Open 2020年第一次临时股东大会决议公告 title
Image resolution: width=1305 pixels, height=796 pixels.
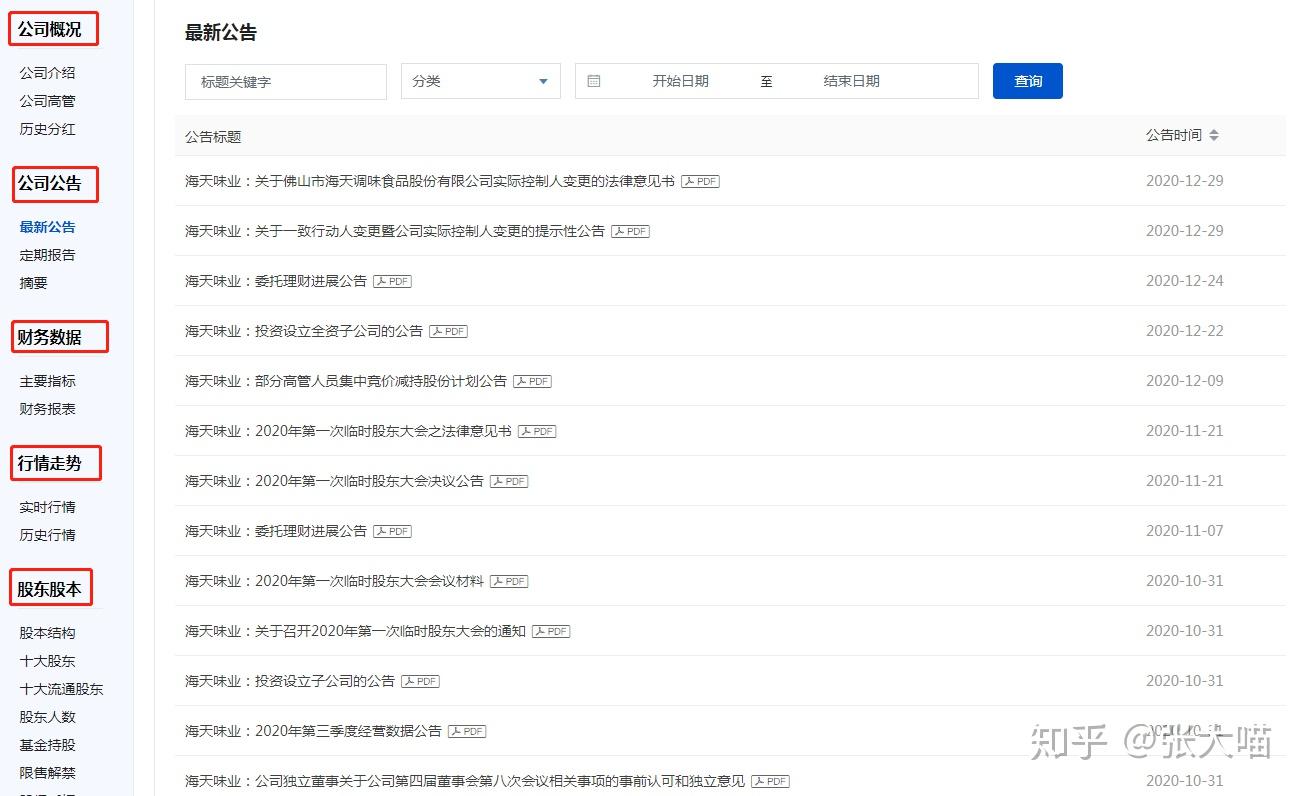334,481
